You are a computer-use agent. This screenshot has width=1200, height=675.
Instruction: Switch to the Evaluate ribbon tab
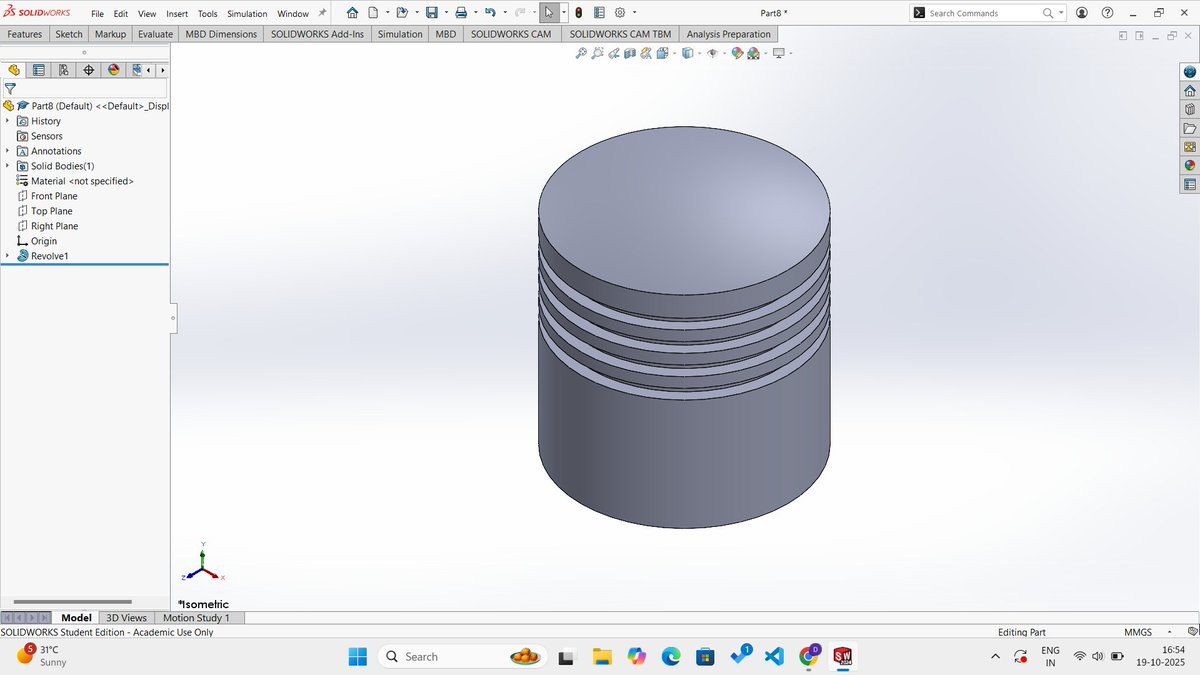pos(155,34)
